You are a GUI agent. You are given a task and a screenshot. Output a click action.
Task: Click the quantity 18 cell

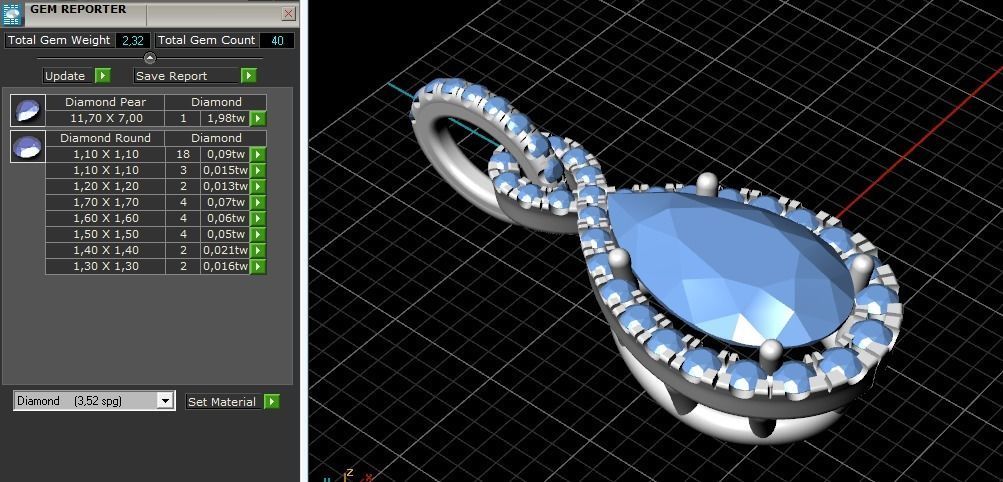pyautogui.click(x=183, y=154)
